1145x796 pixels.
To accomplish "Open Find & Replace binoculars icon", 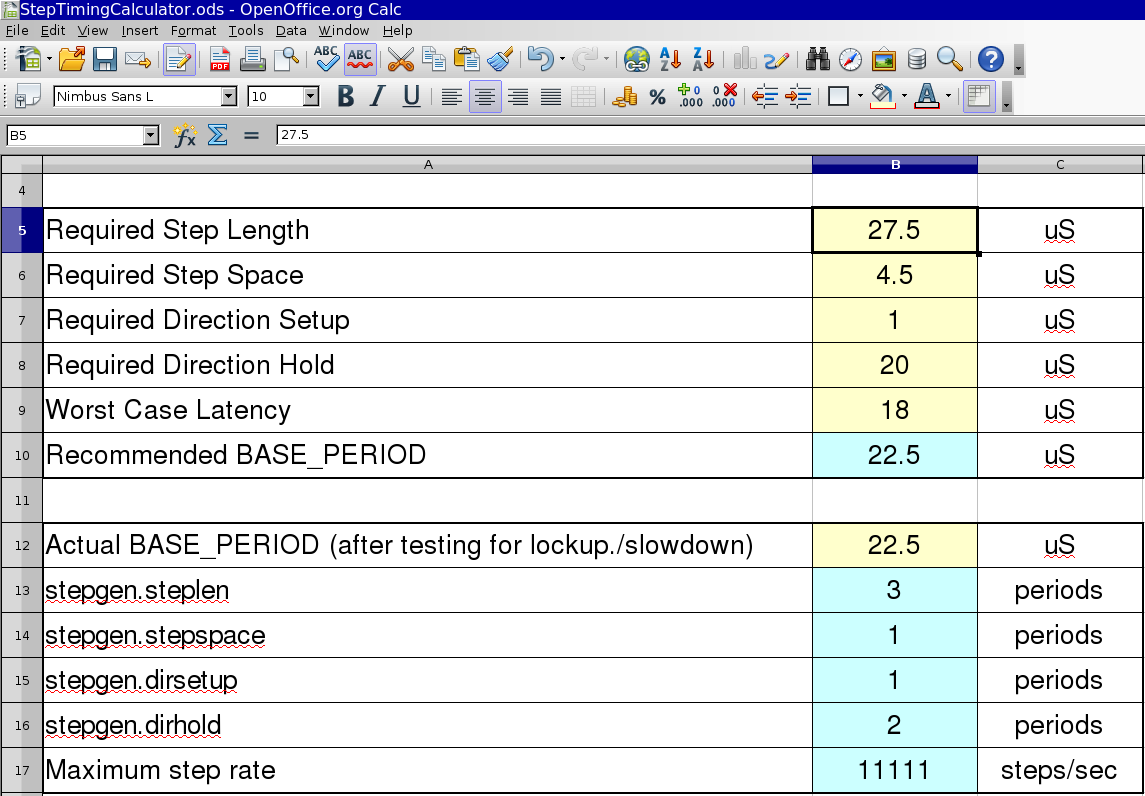I will [x=817, y=59].
